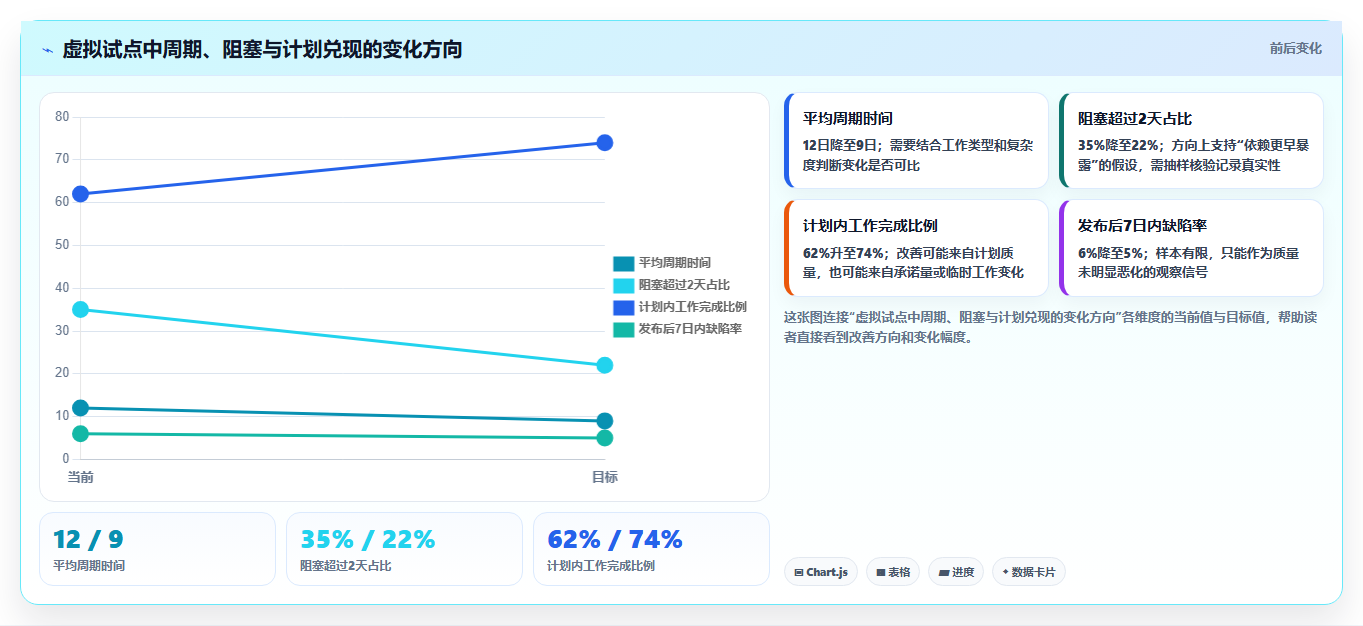Toggle 阻塞超过2天占比 legend color box
The image size is (1363, 626).
click(623, 285)
